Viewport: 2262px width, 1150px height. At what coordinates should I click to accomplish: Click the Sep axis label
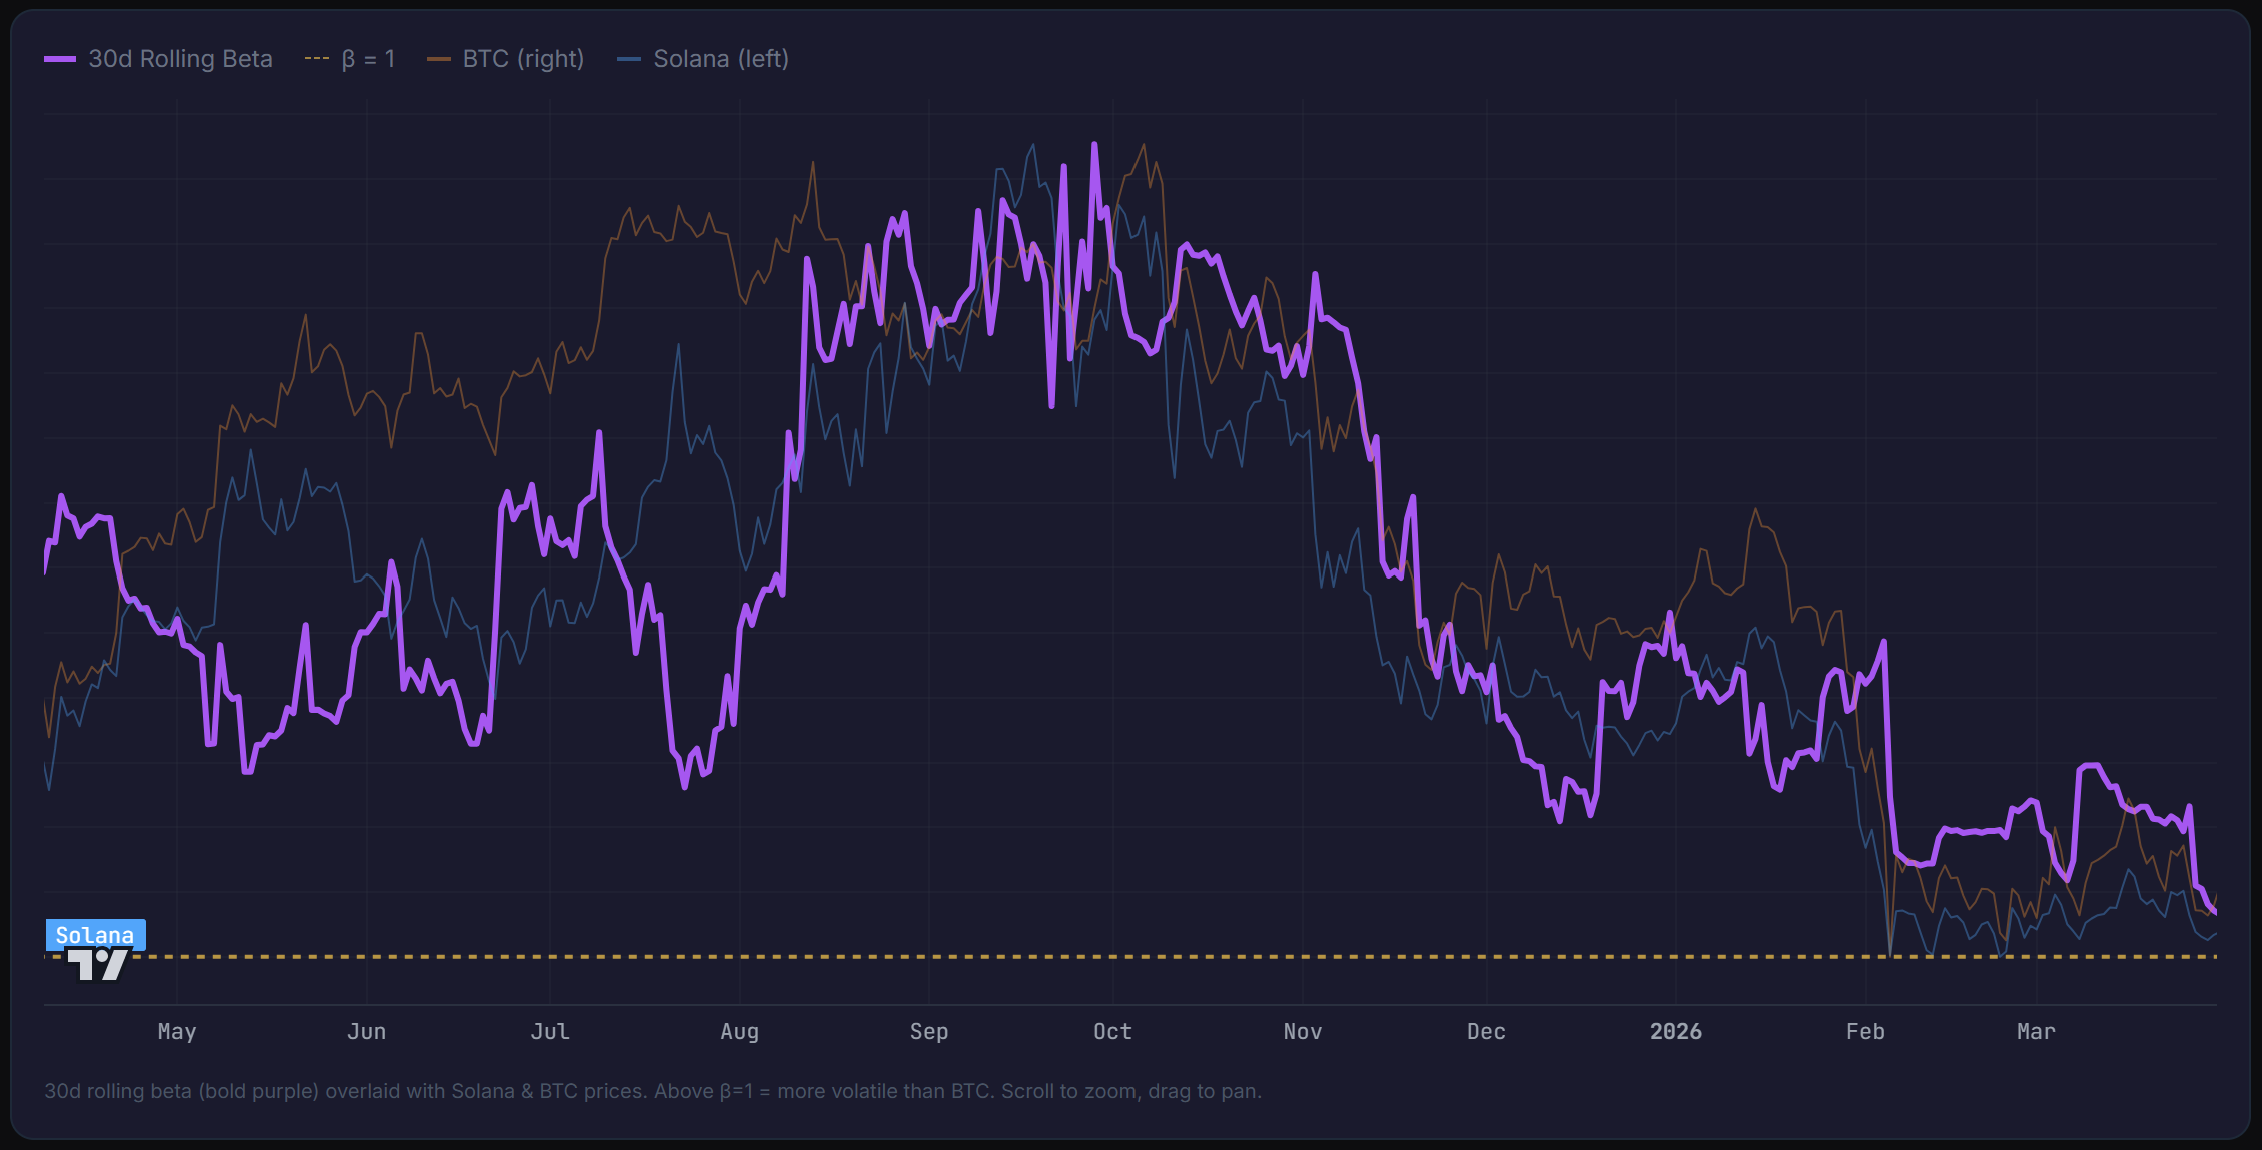point(929,1031)
